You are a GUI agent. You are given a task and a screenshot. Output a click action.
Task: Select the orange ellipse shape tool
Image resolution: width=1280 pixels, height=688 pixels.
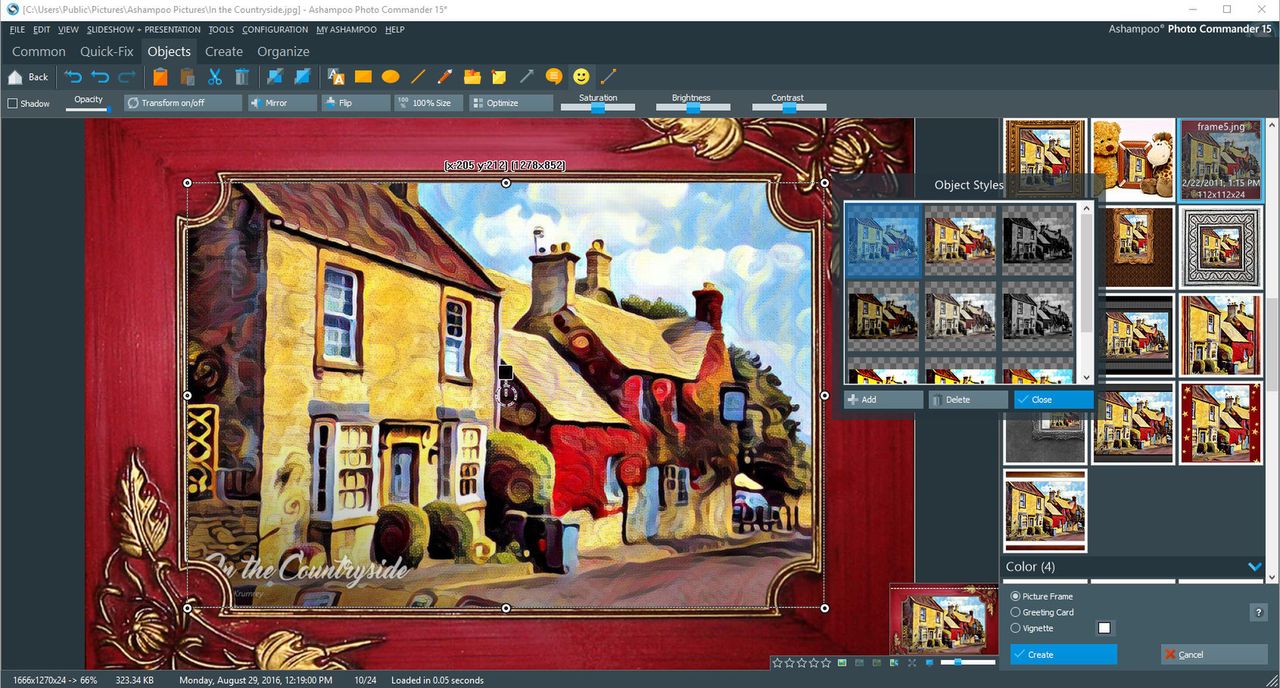[x=391, y=77]
